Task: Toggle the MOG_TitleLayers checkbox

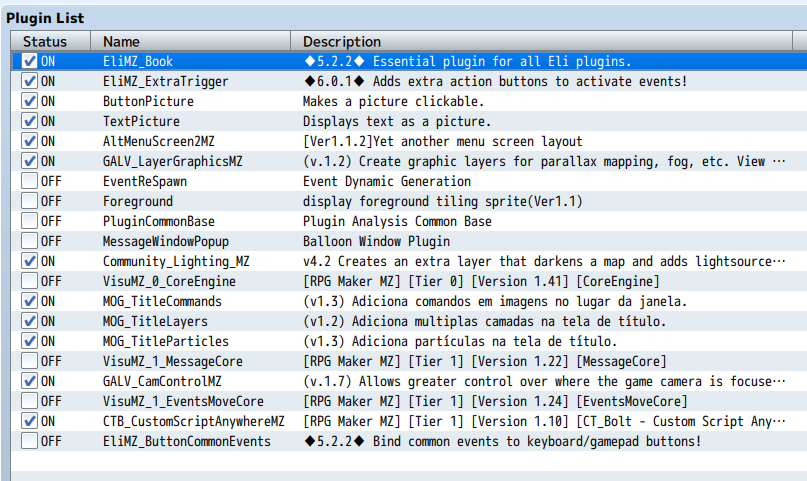Action: point(29,322)
